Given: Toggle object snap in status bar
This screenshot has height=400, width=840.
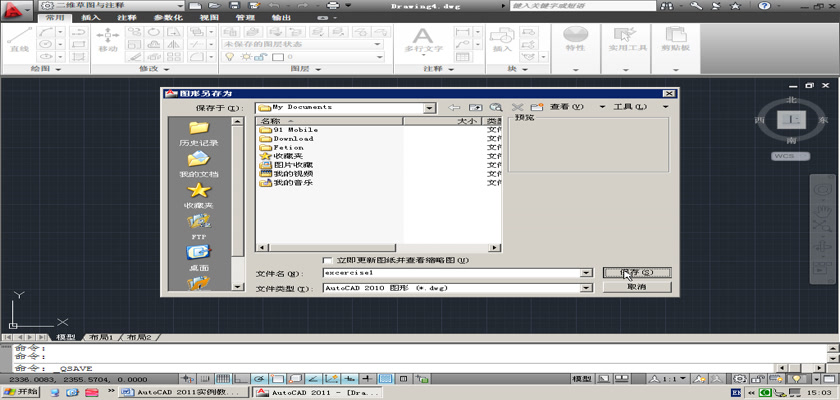Looking at the screenshot, I should pos(277,379).
